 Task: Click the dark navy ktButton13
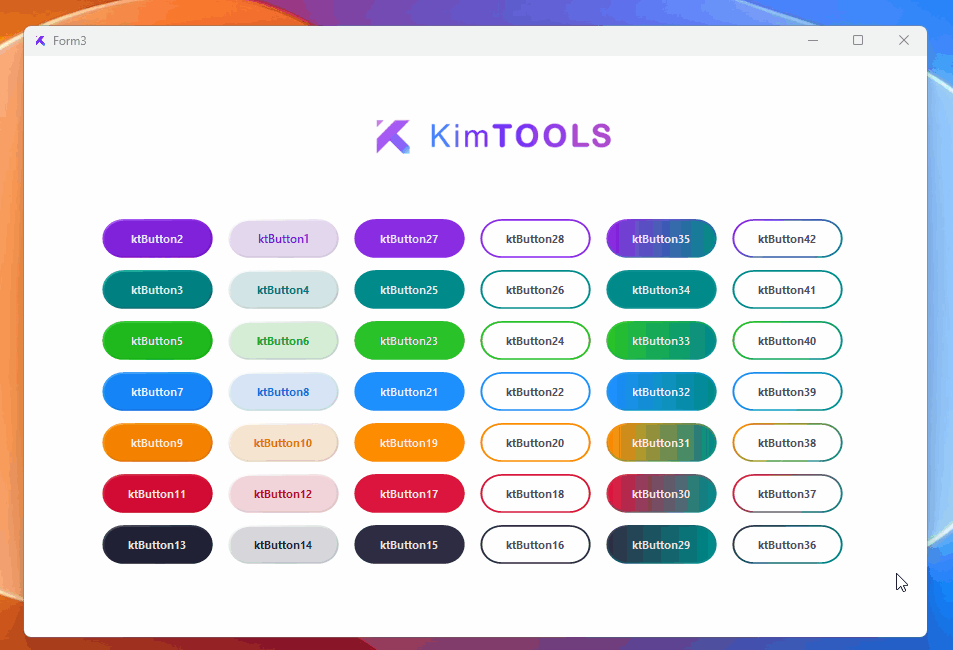[x=157, y=545]
